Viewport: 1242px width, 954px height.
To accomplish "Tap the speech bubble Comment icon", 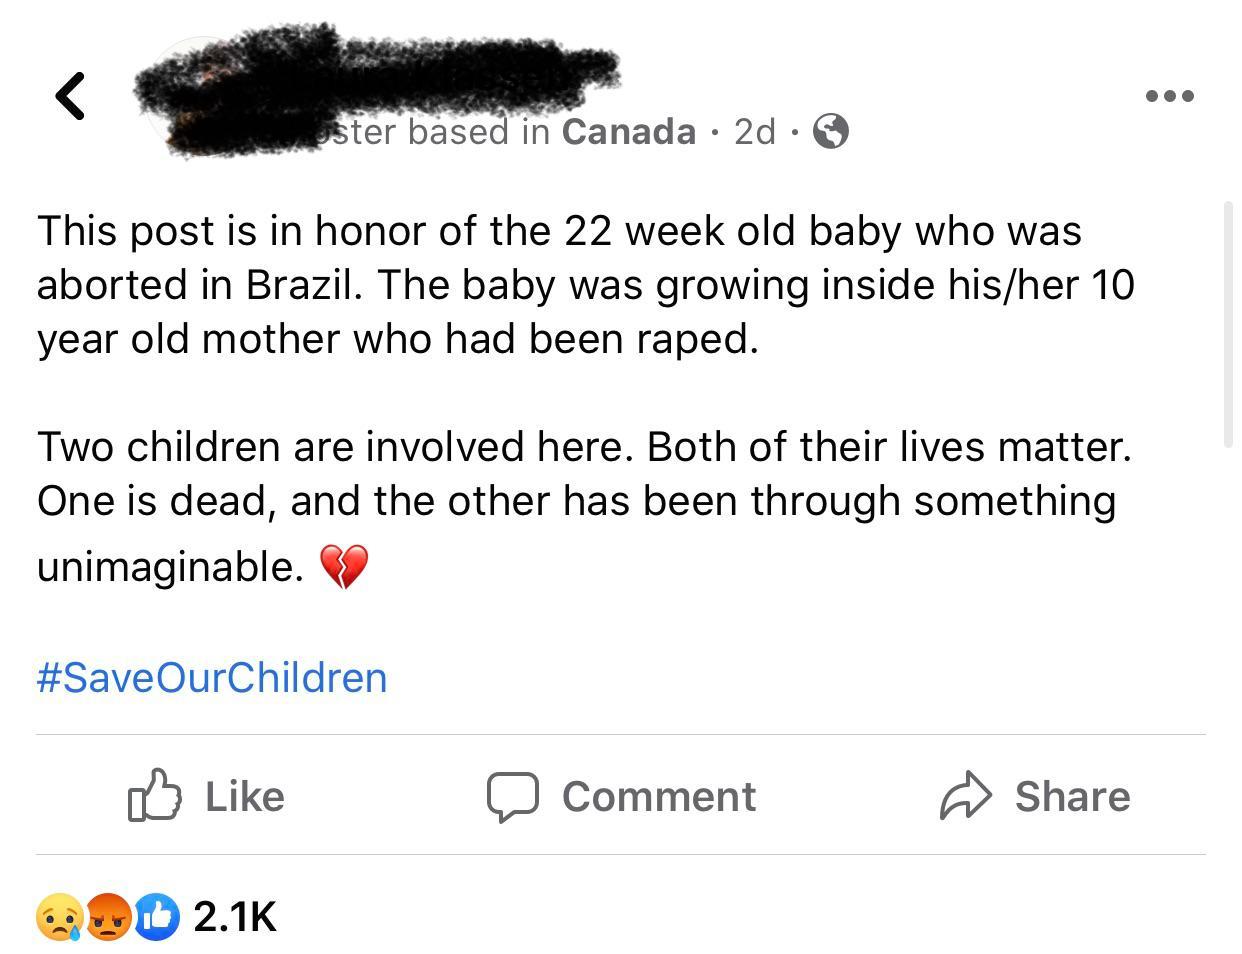I will 514,796.
